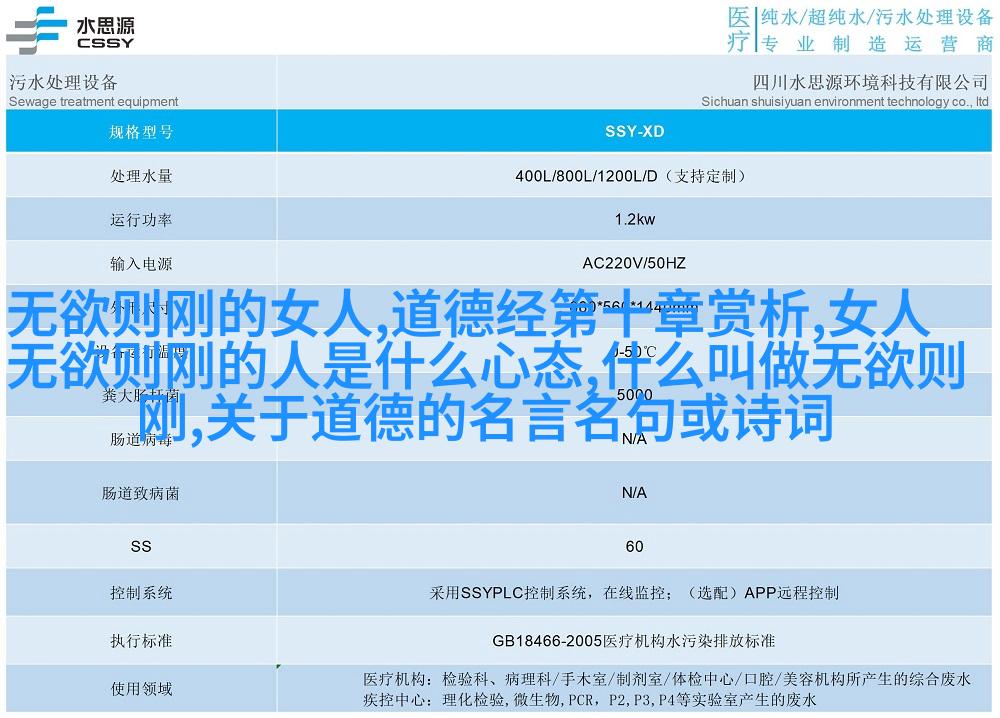Select the 使用领域 row label
Screen dimensions: 1000x718
[141, 689]
